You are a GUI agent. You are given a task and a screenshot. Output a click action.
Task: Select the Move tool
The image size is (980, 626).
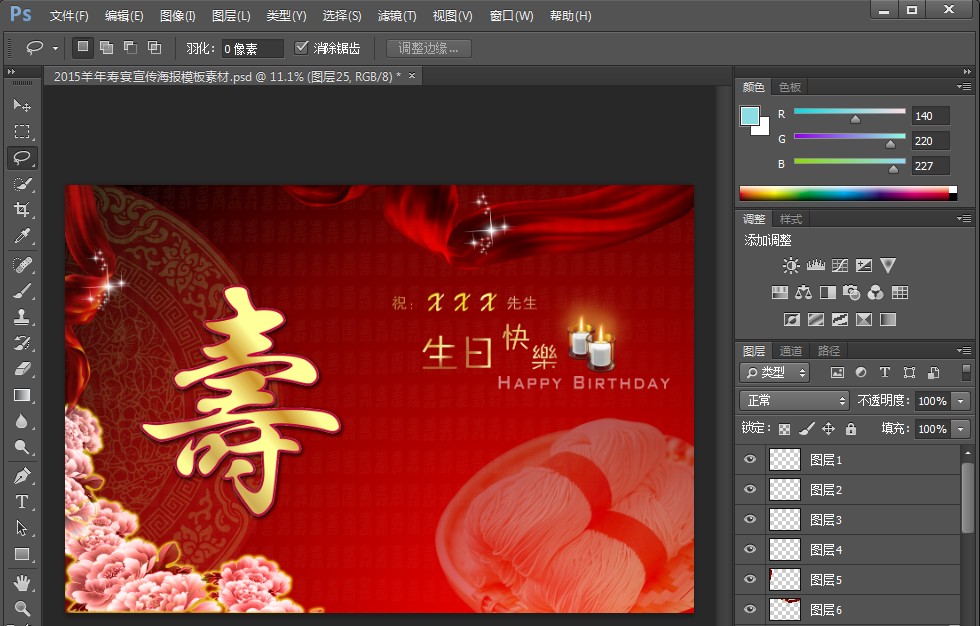[22, 105]
